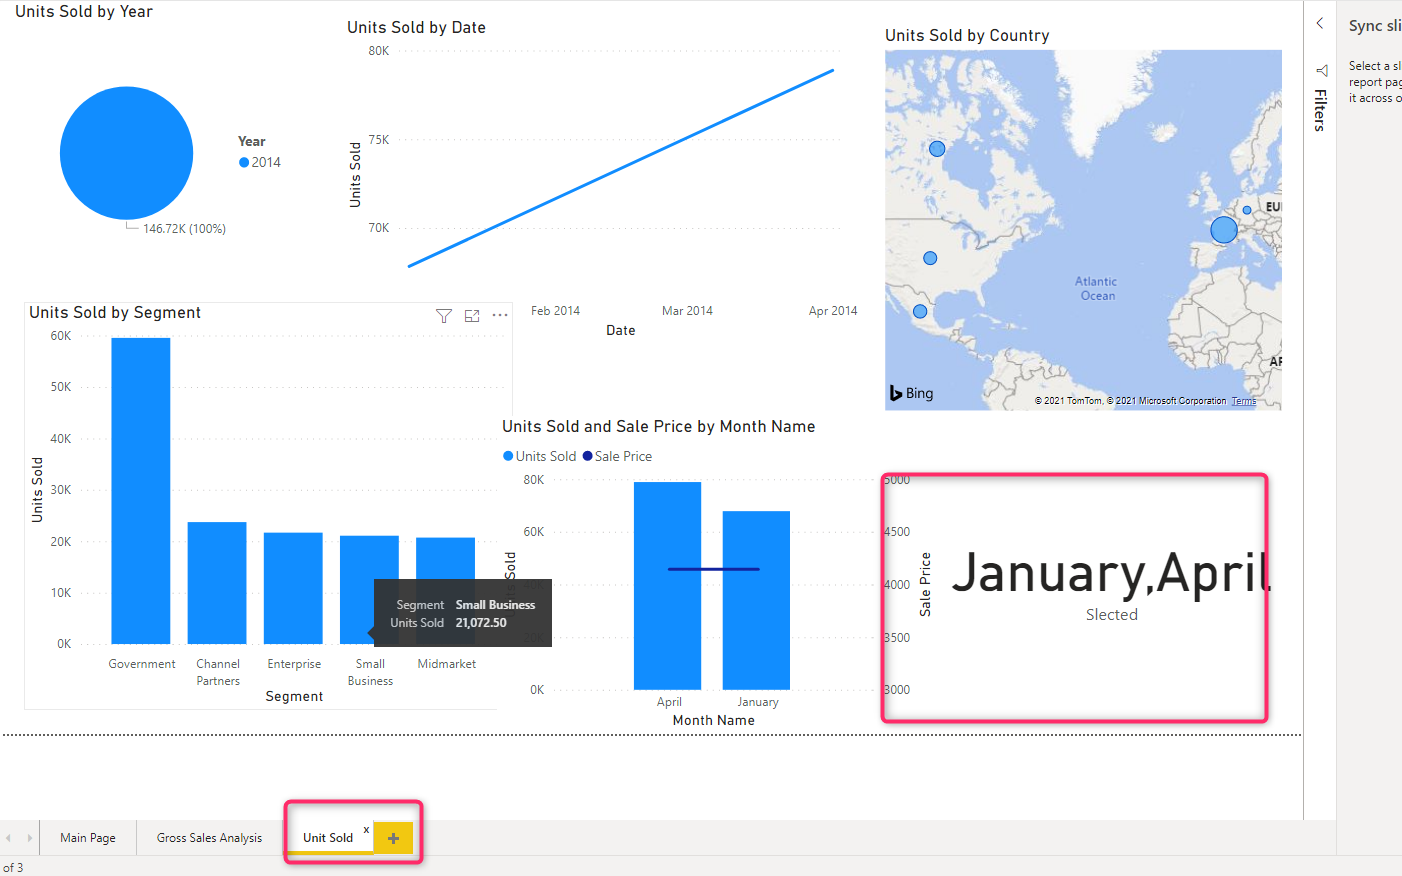1402x876 pixels.
Task: Expand the Filters pane using the chevron arrow
Action: pyautogui.click(x=1320, y=24)
